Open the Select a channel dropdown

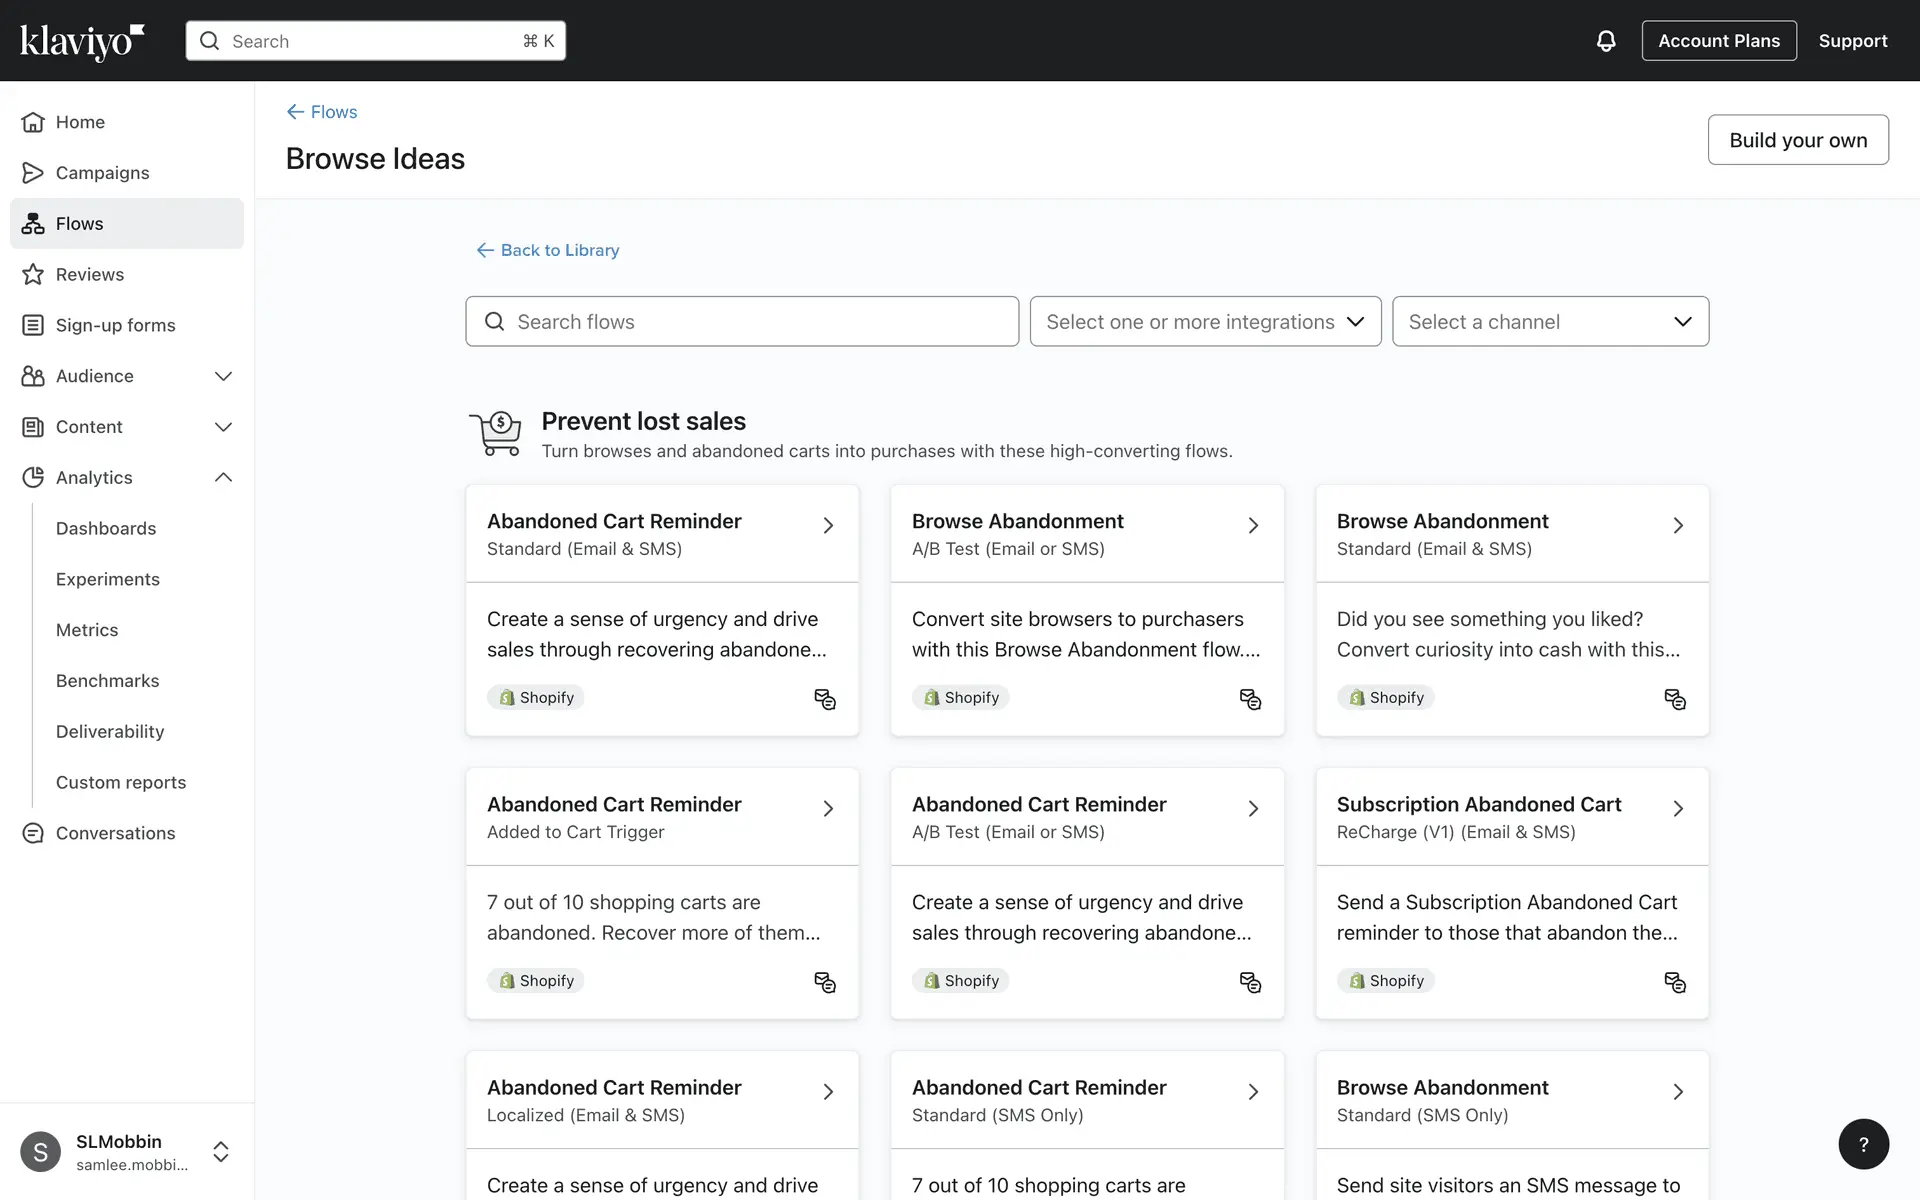tap(1550, 322)
